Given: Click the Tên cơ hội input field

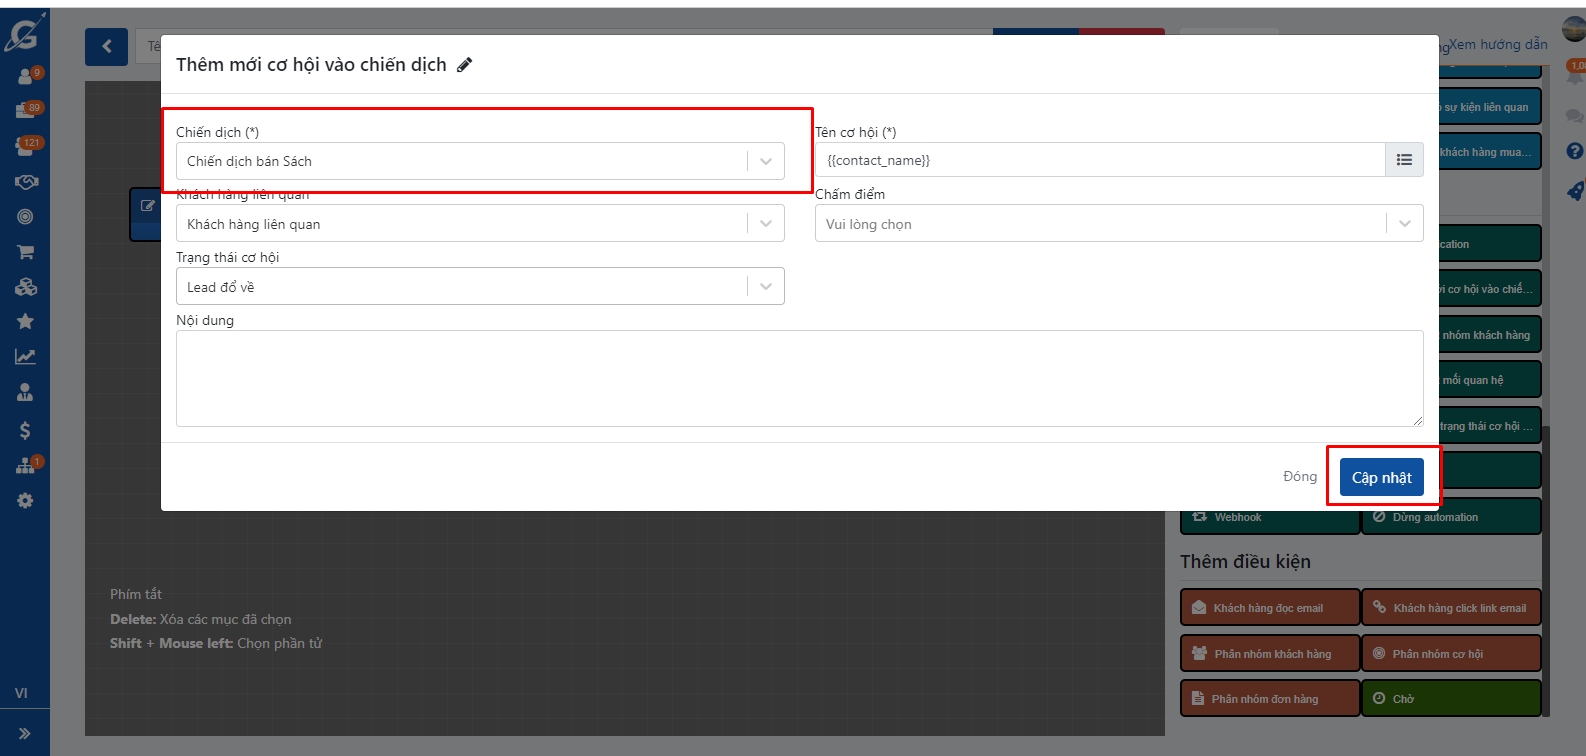Looking at the screenshot, I should pos(1099,160).
